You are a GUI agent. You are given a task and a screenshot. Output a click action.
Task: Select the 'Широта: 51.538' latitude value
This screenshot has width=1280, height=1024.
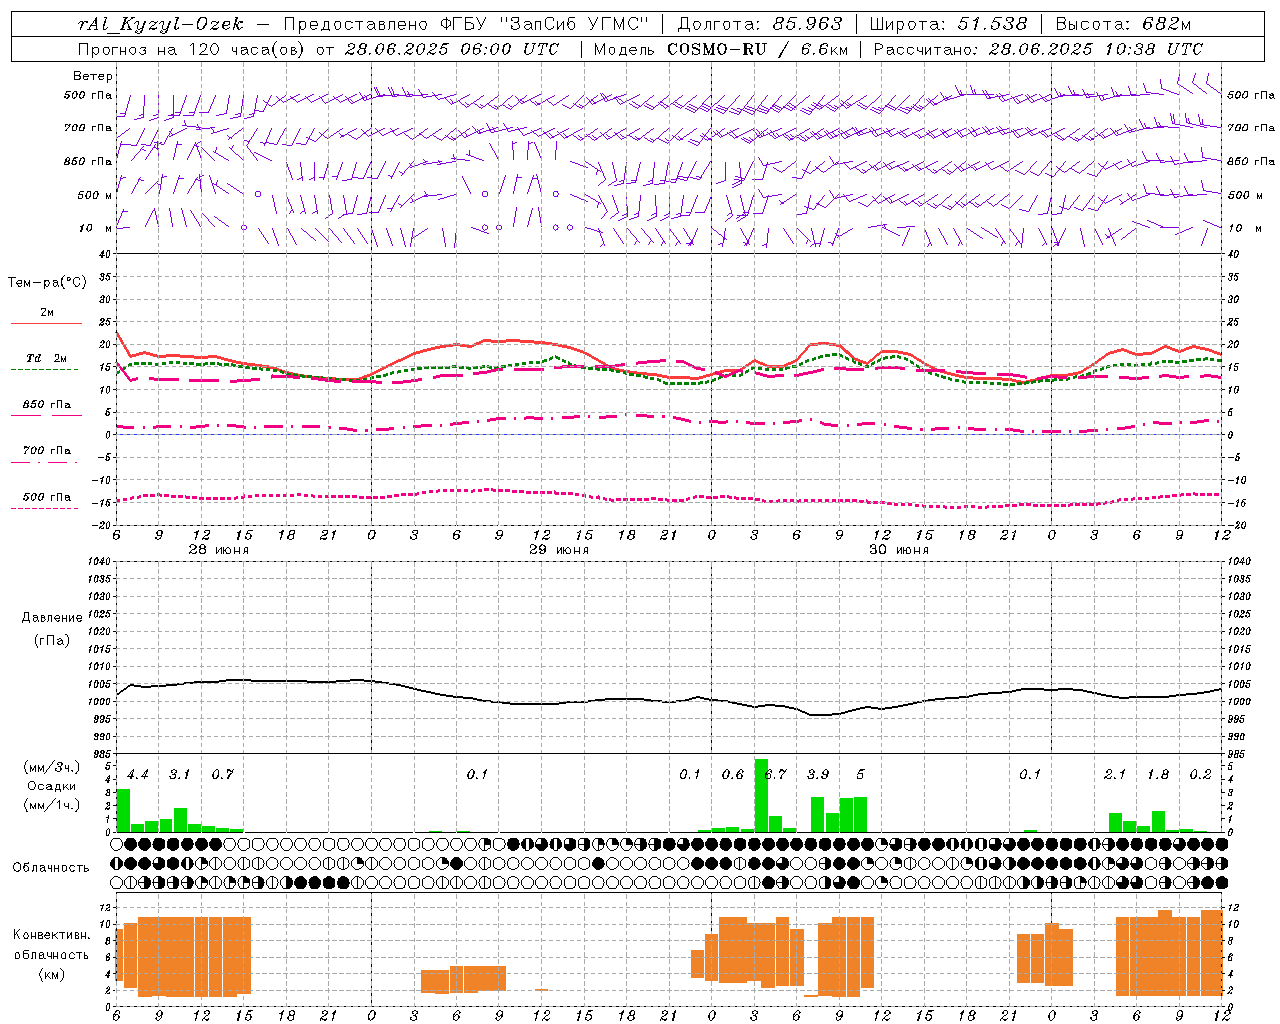[948, 24]
